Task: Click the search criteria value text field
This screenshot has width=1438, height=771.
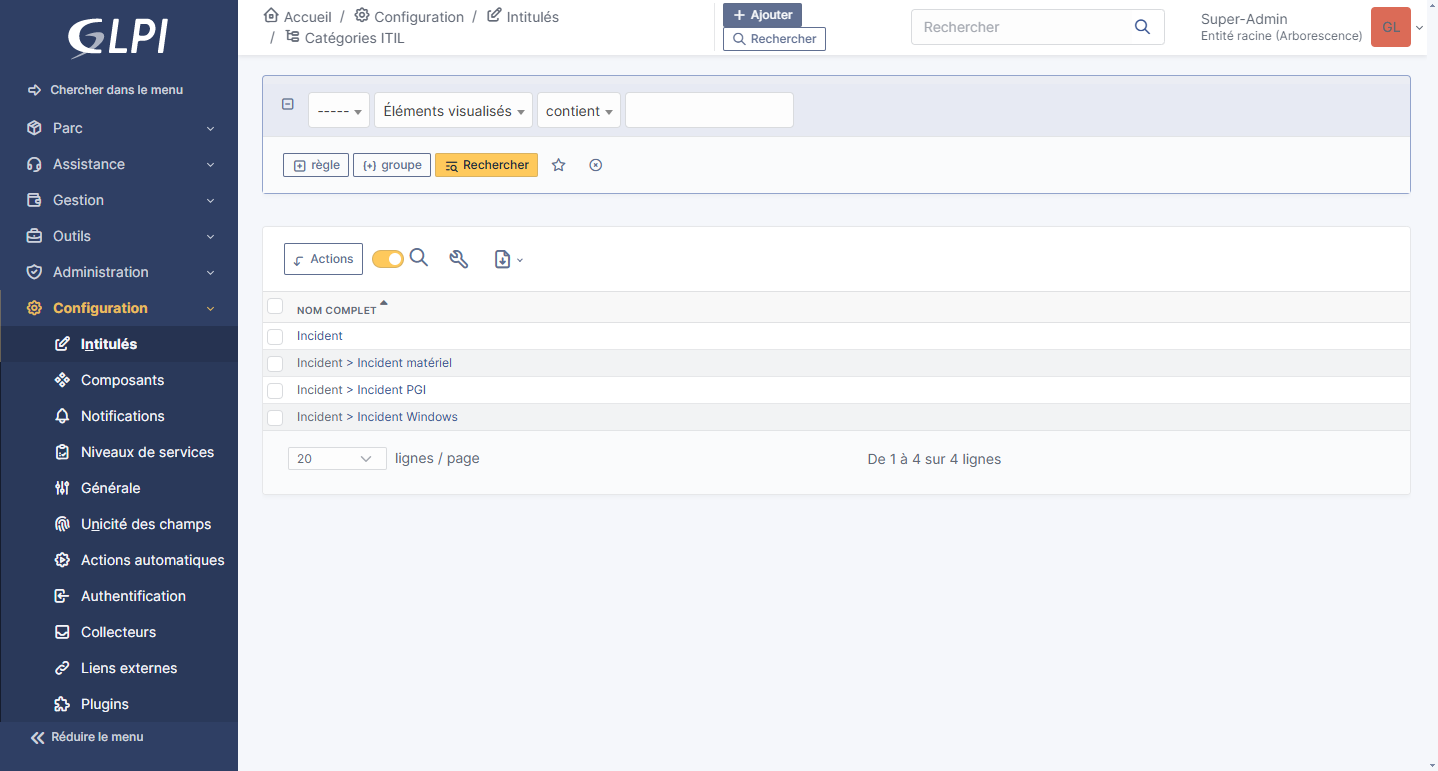Action: 709,111
